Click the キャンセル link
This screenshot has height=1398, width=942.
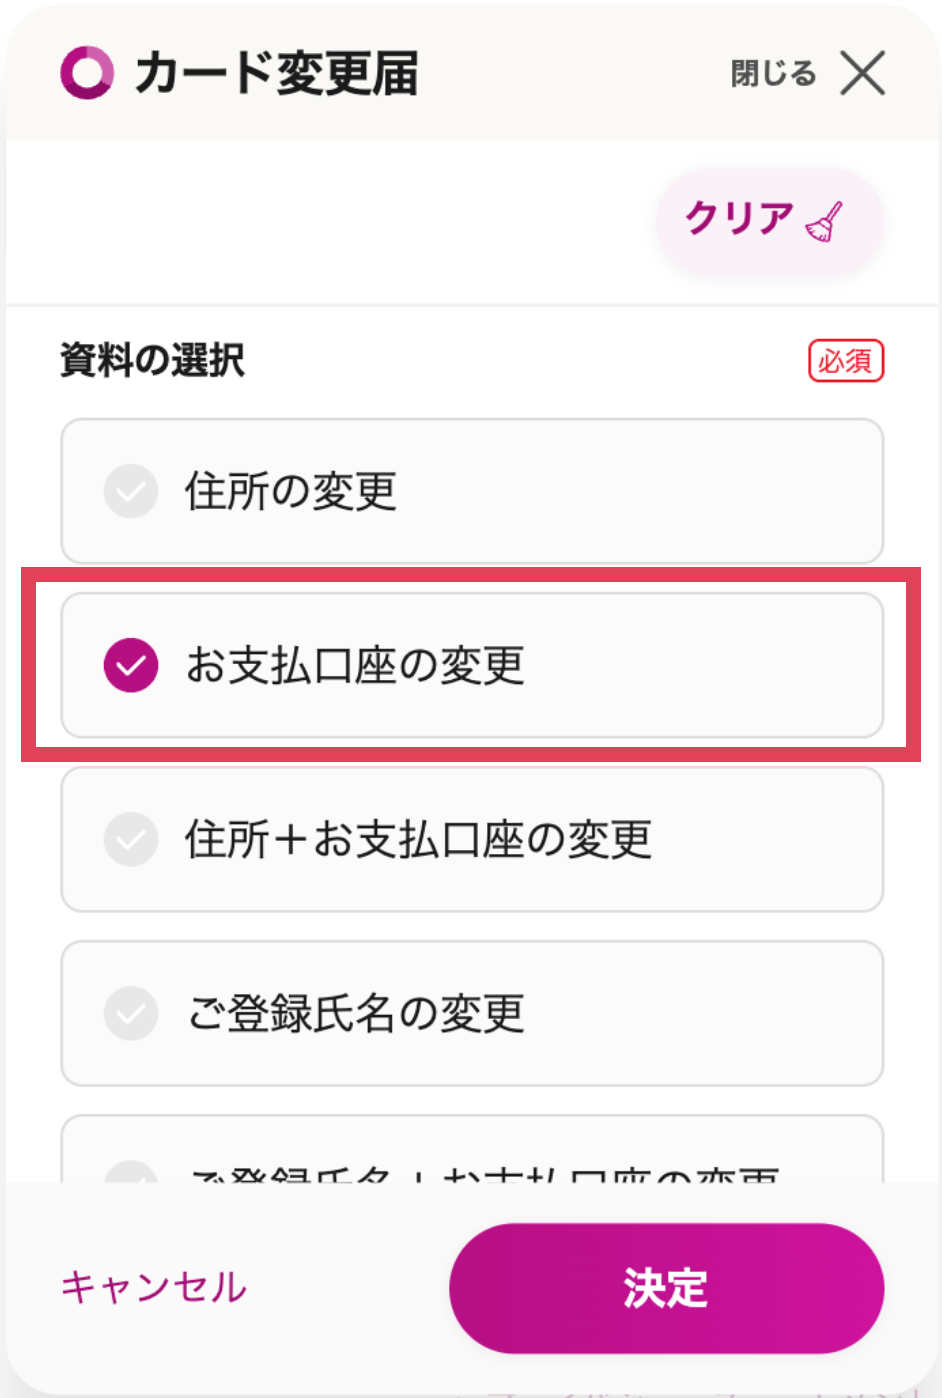154,1287
